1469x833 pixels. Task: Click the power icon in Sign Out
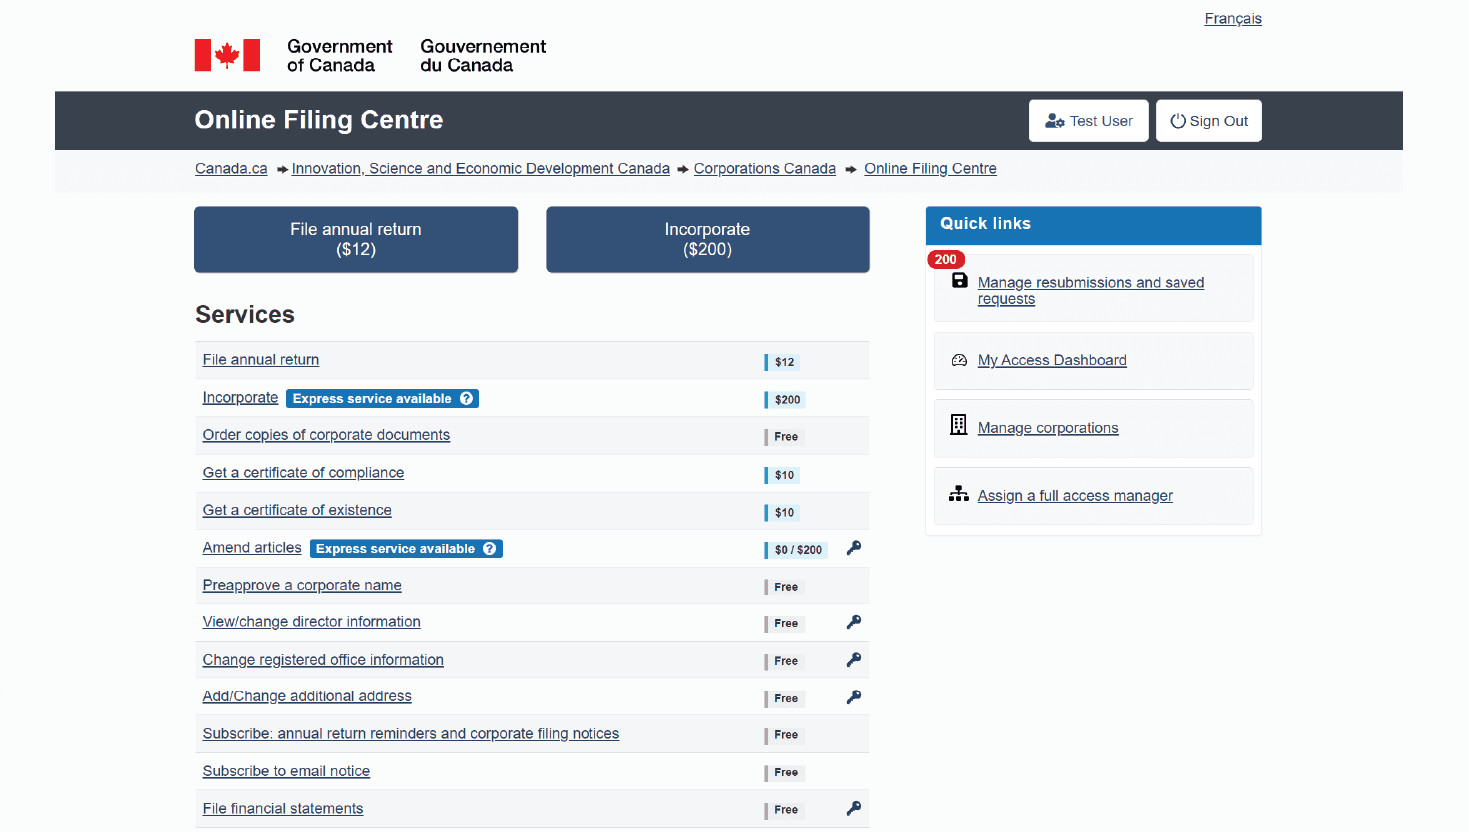coord(1177,120)
